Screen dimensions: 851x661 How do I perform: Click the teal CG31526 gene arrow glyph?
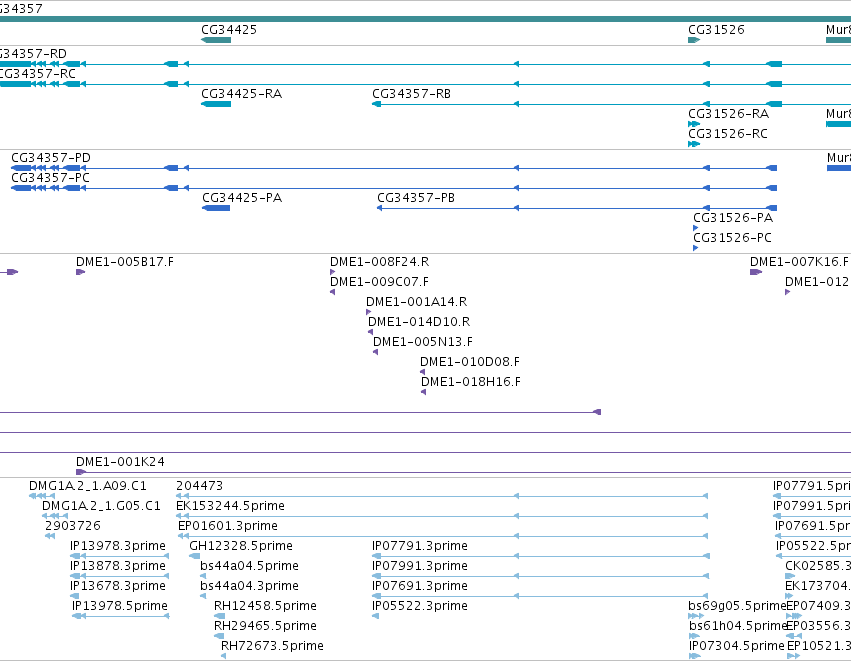click(x=694, y=40)
